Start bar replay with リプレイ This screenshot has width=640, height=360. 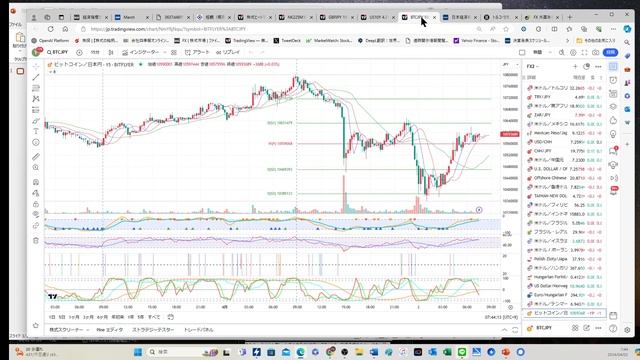click(228, 52)
